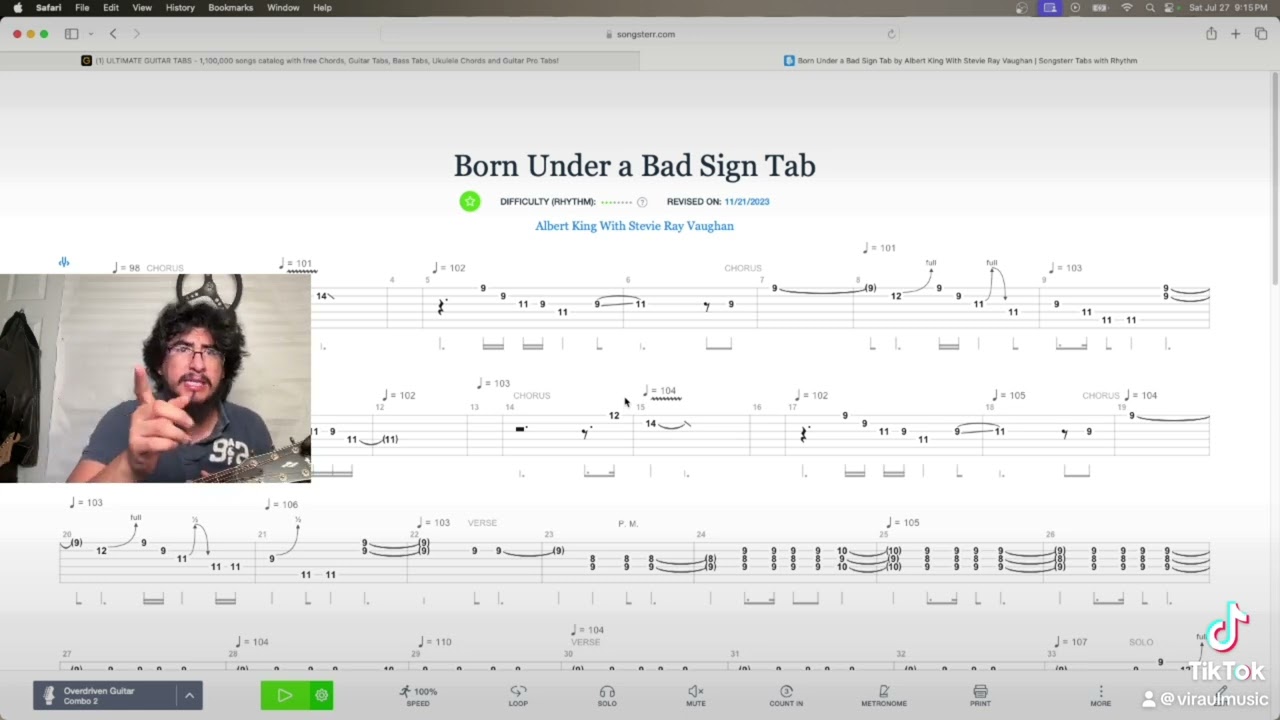Open the More options menu
The image size is (1280, 720).
click(1100, 696)
